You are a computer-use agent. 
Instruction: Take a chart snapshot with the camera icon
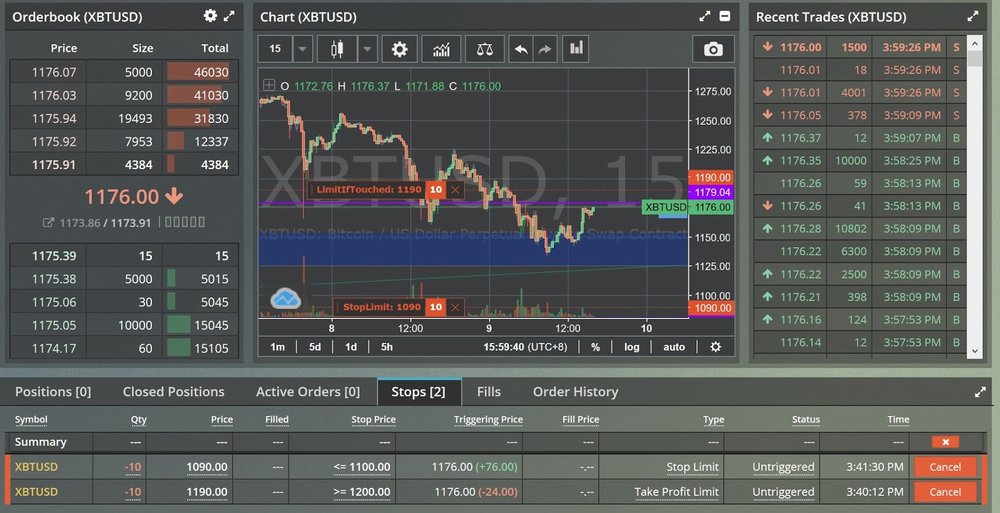click(x=713, y=49)
